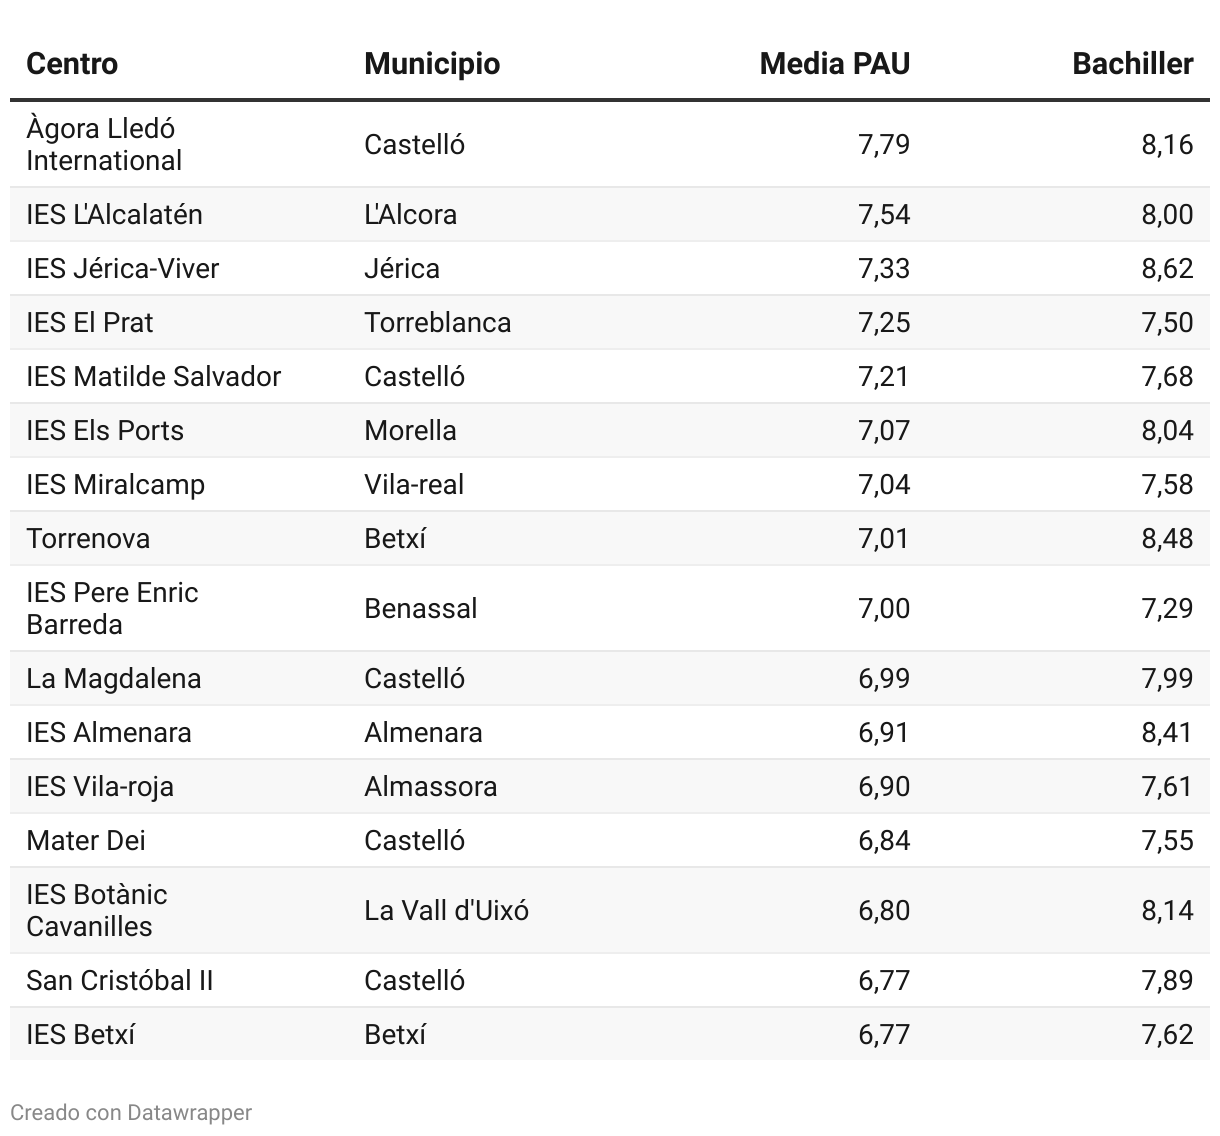
Task: Click the San Cristóbal II centro name
Action: [x=120, y=980]
